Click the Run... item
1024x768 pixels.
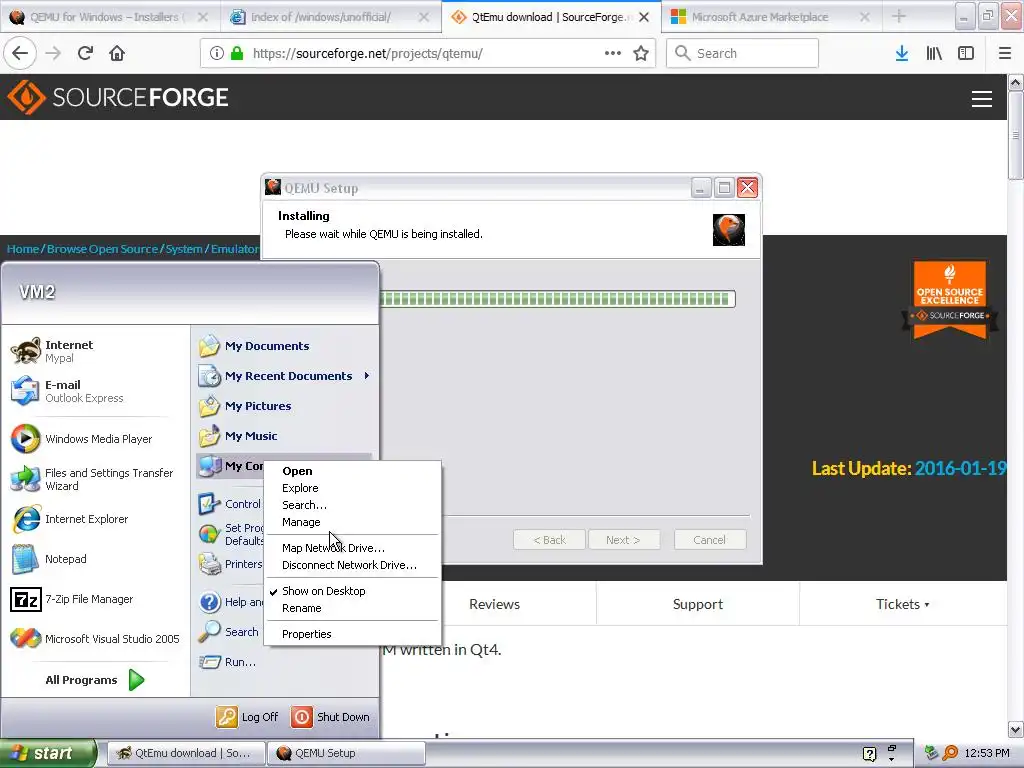coord(230,662)
